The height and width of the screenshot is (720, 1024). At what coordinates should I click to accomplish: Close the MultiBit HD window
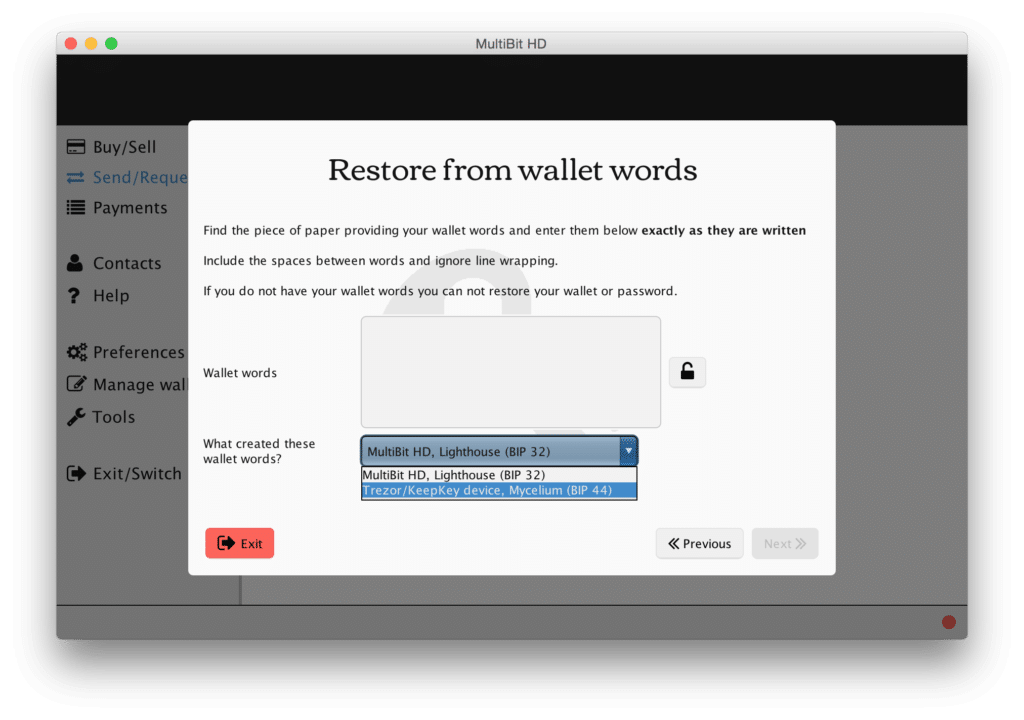pos(71,43)
